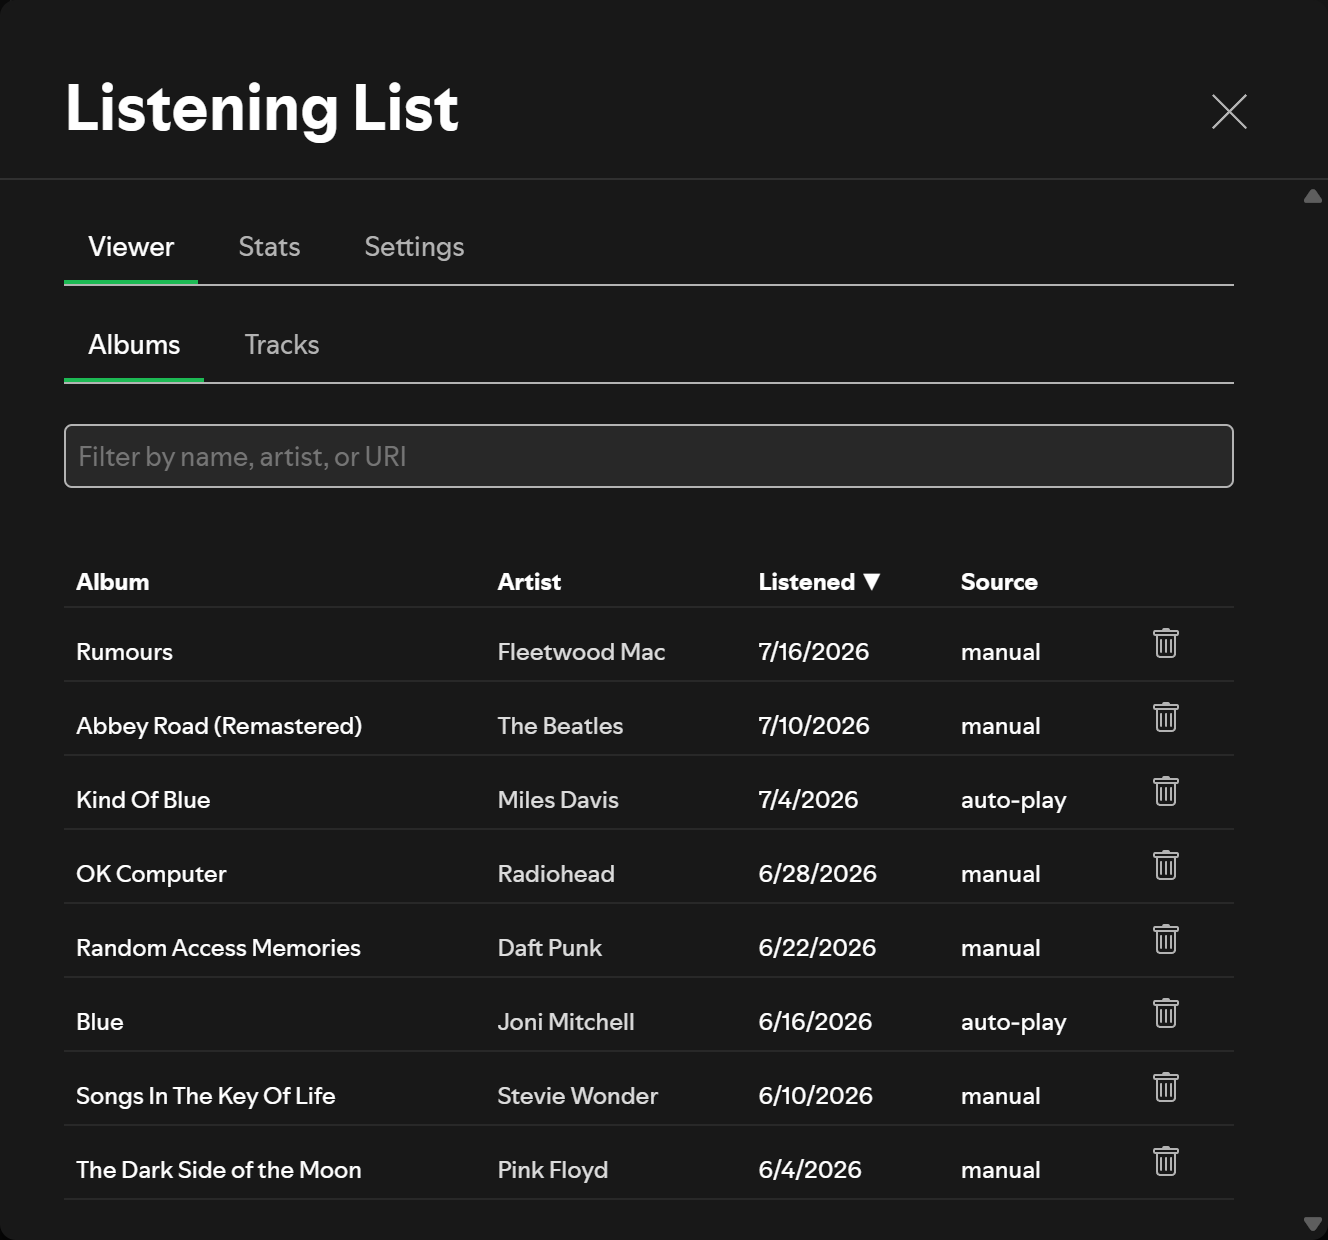Delete The Dark Side of the Moon
The image size is (1328, 1240).
pos(1166,1161)
